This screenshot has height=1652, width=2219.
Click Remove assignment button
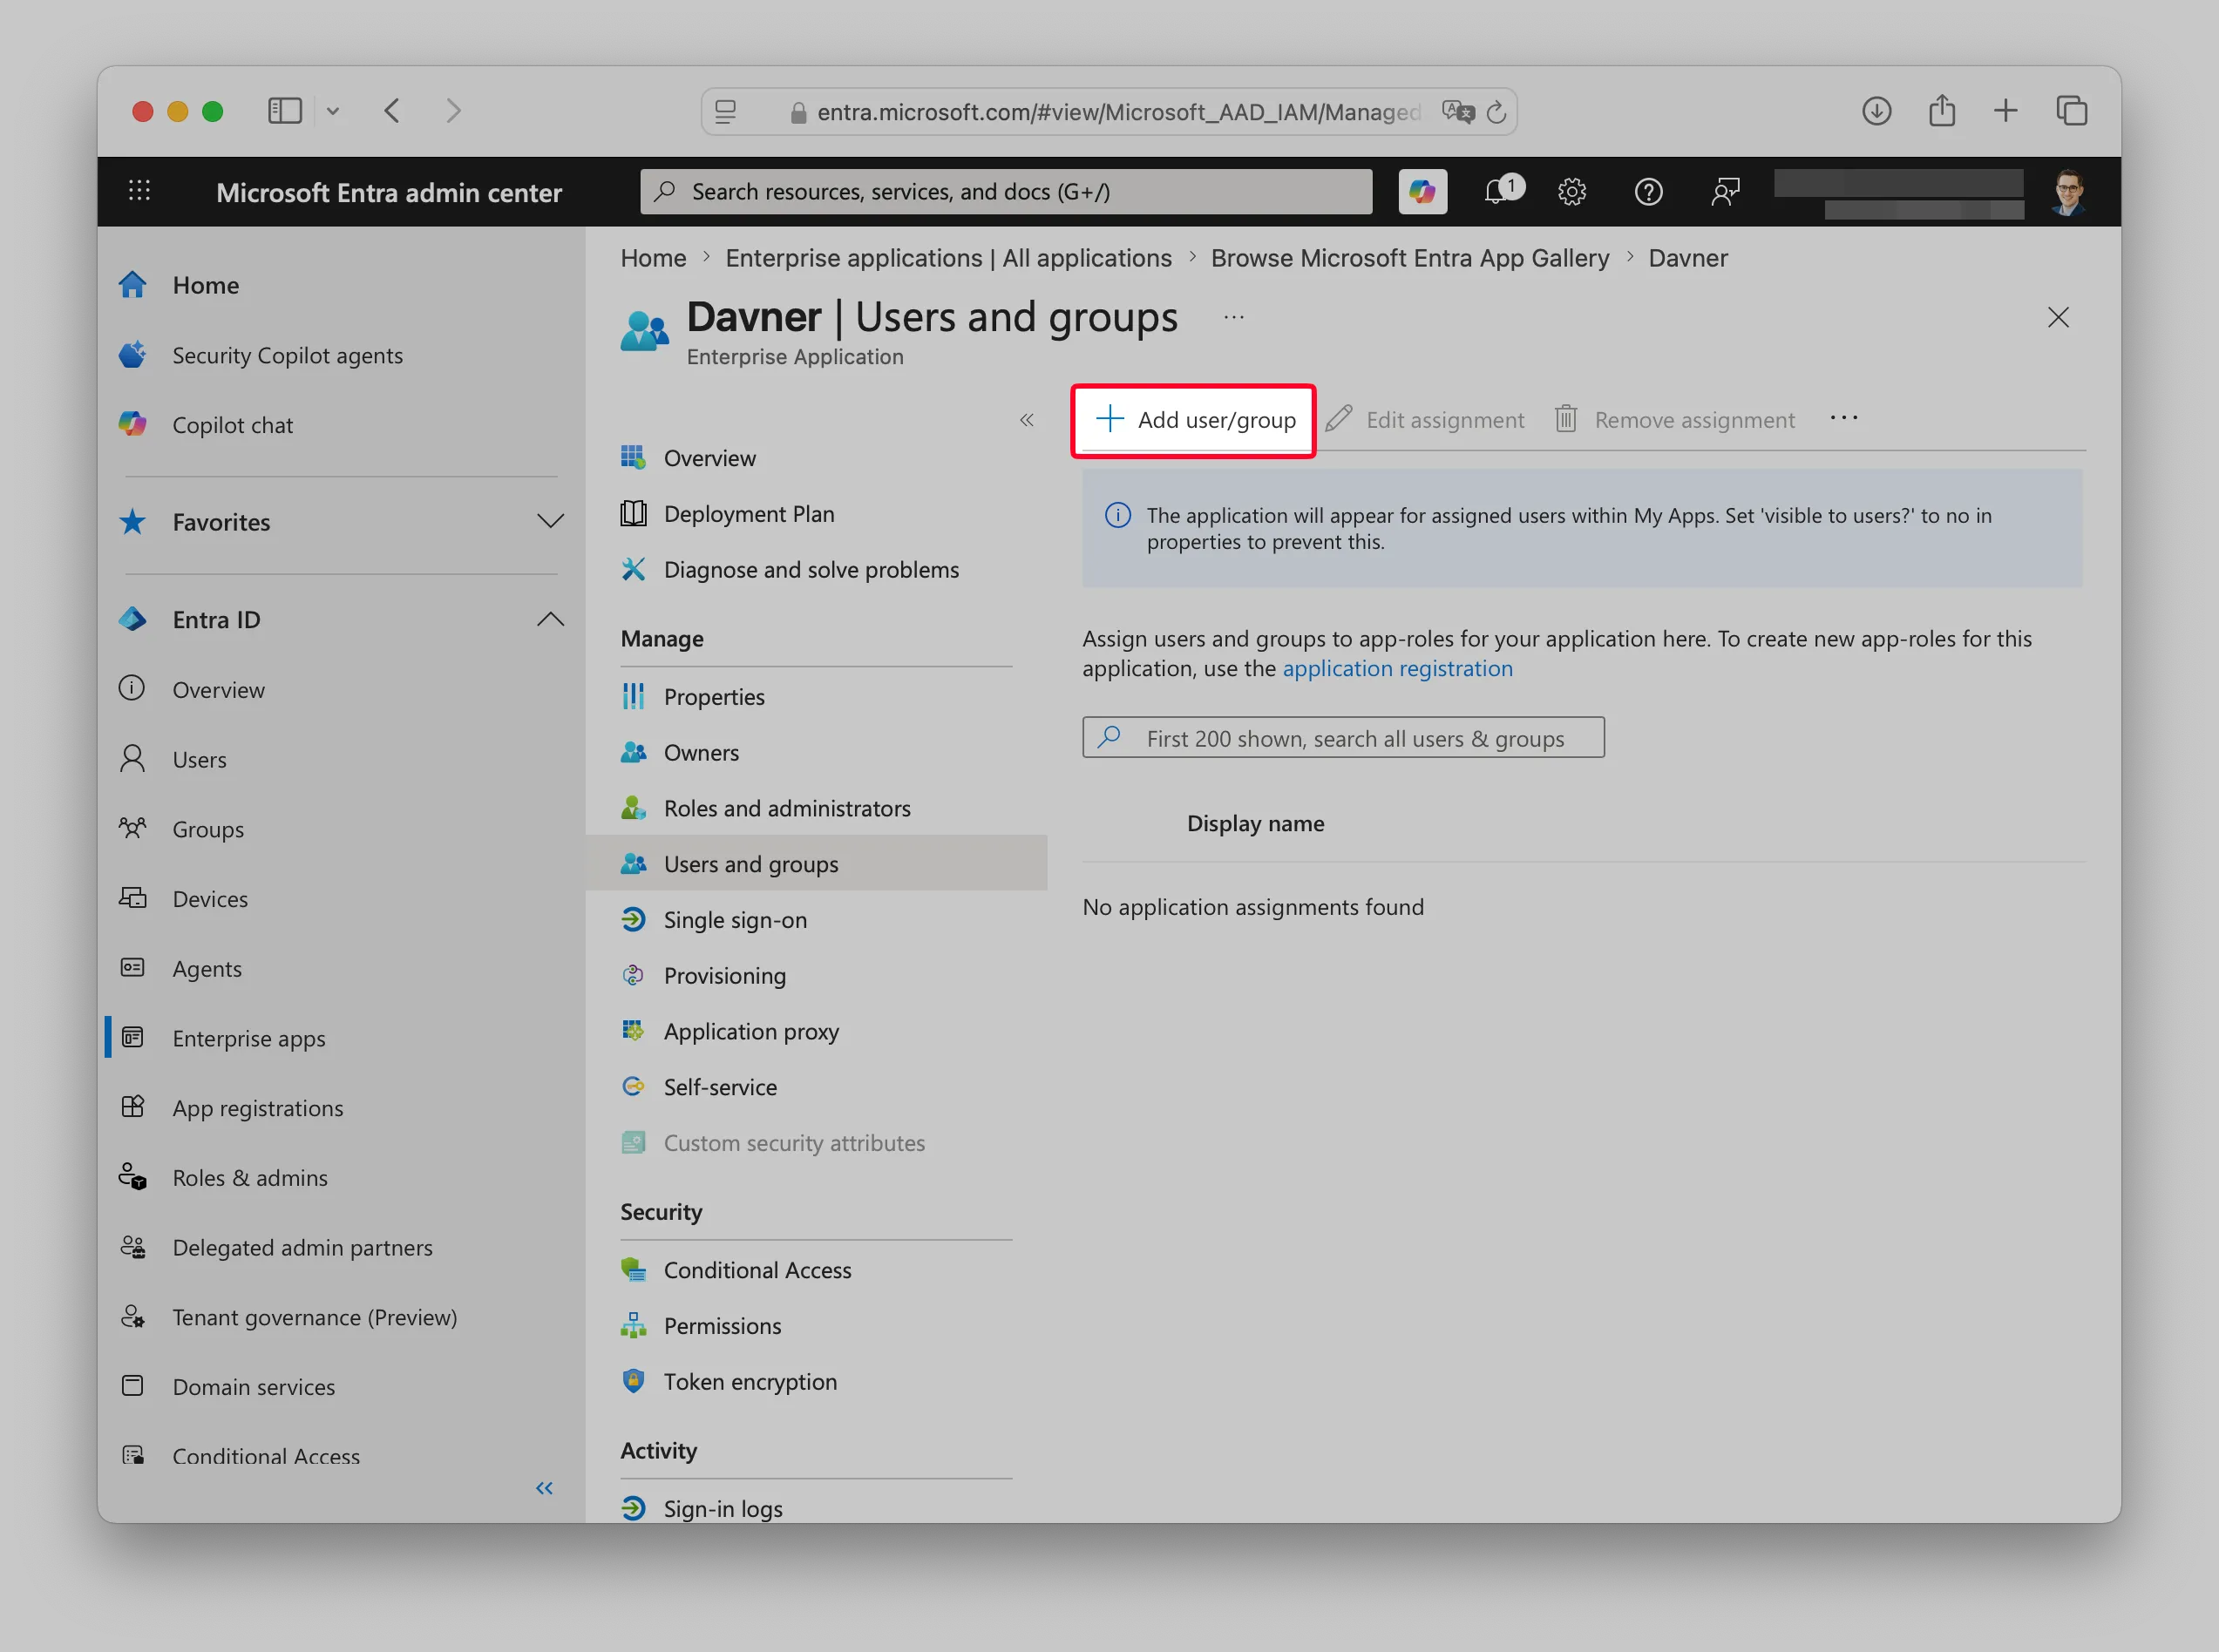(1675, 420)
